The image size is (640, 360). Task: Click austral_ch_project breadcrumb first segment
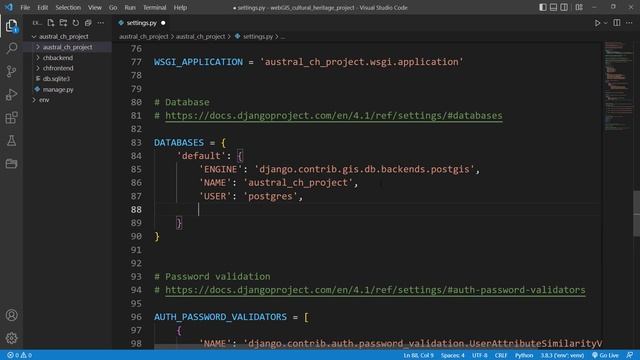tap(143, 36)
